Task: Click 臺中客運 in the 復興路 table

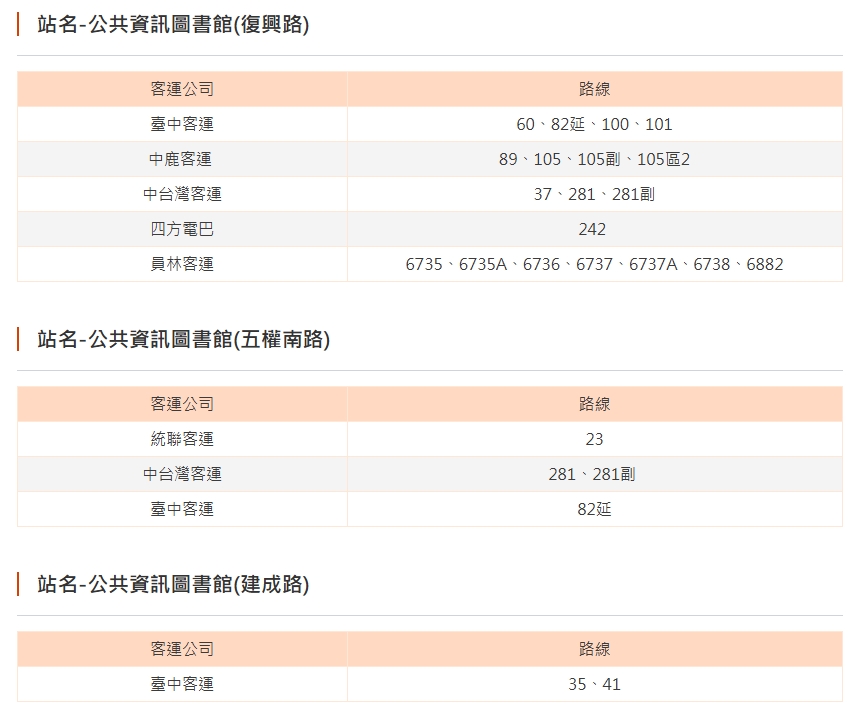Action: (x=182, y=124)
